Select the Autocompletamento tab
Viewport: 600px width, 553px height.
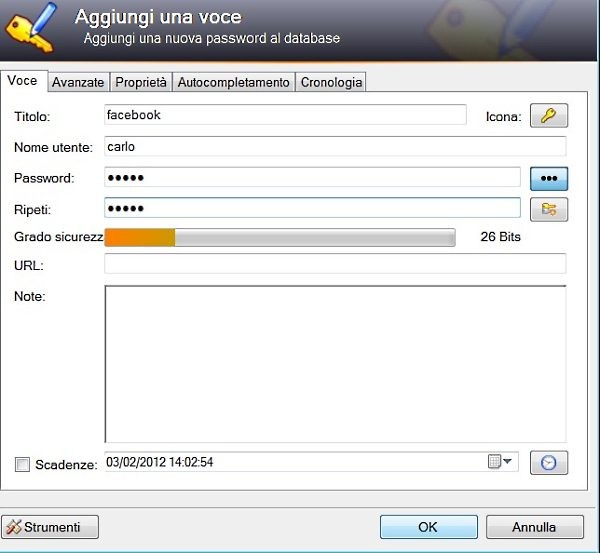234,83
